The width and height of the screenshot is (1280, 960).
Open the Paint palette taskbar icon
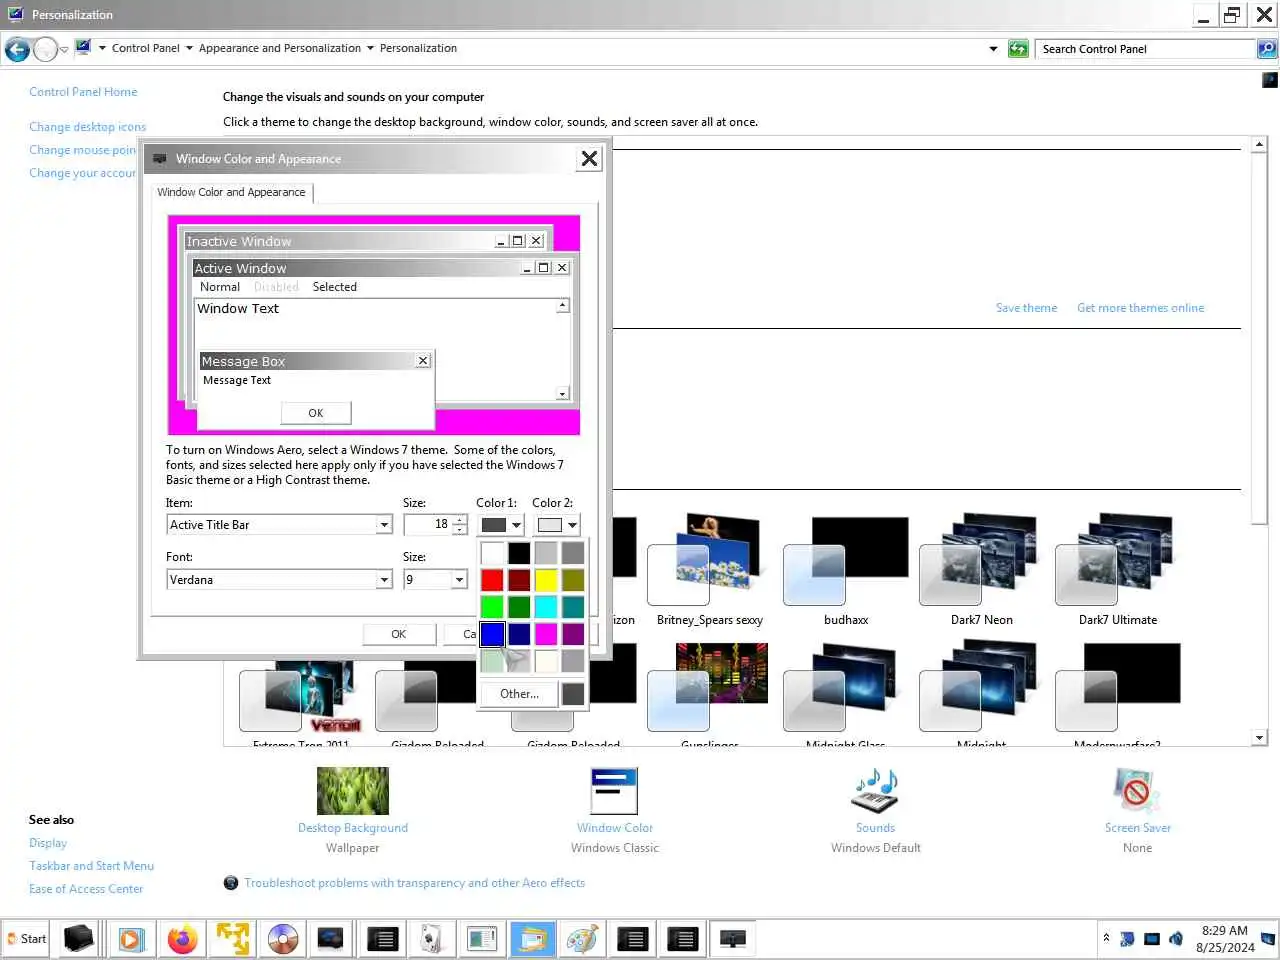582,939
